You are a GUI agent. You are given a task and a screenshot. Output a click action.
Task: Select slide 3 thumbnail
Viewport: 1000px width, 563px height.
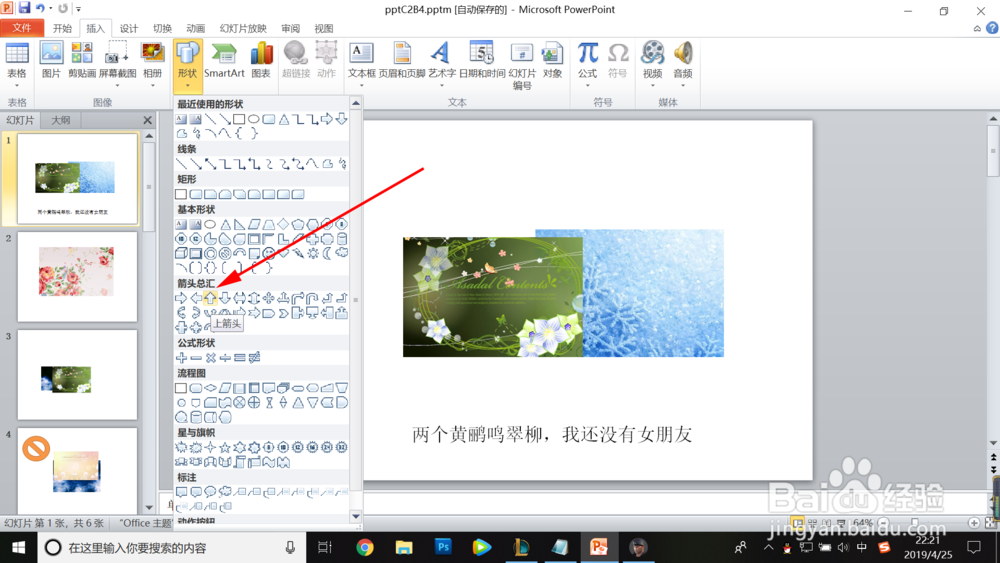[x=77, y=374]
